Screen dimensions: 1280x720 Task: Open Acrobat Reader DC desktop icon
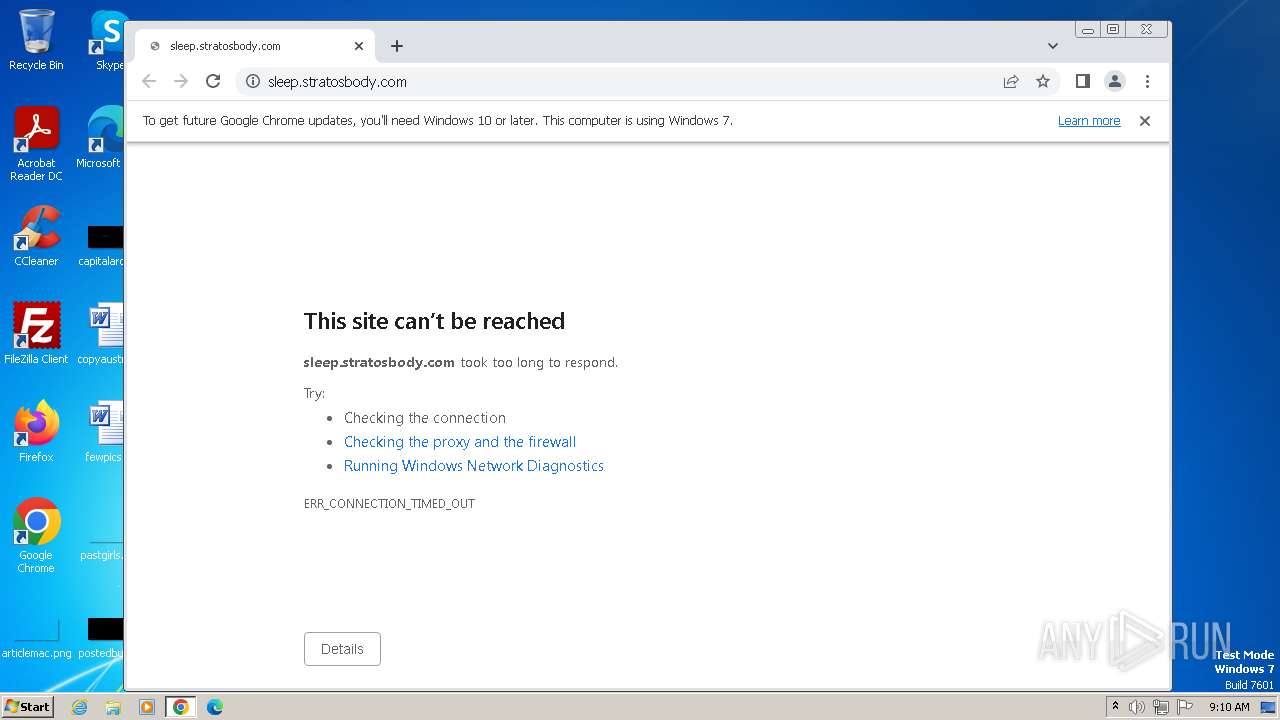(x=36, y=144)
